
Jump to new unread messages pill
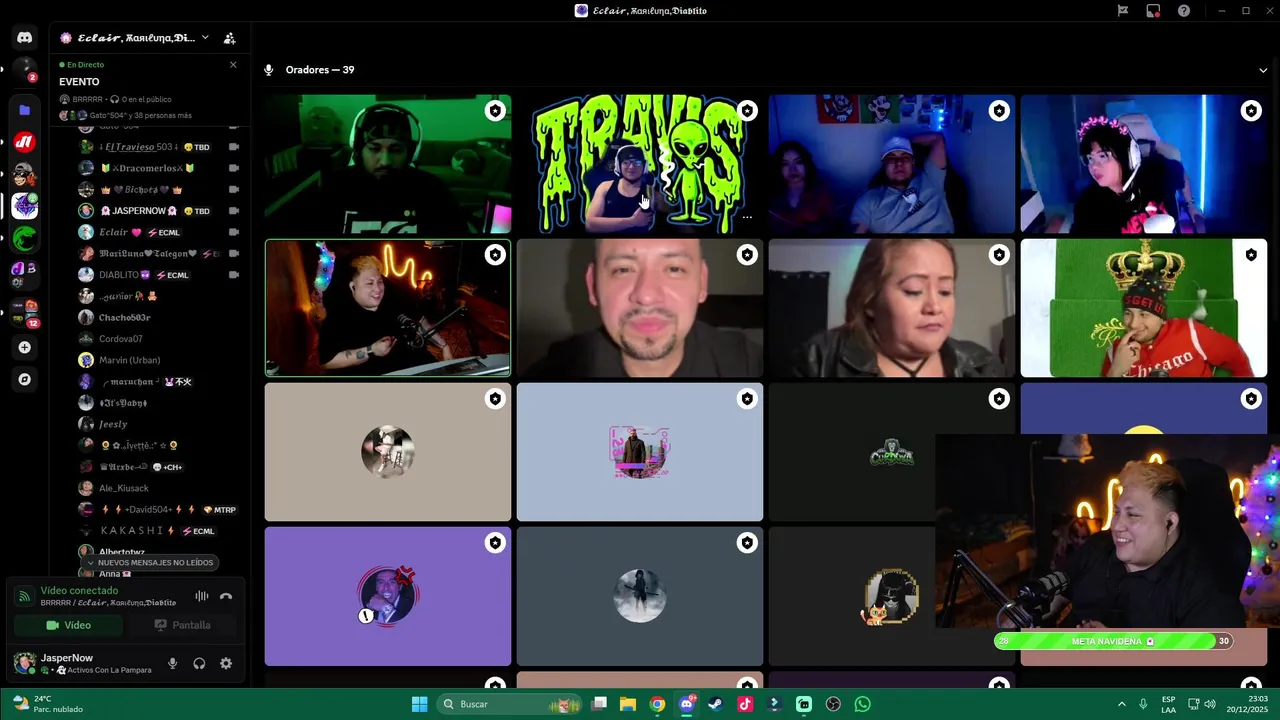click(150, 563)
